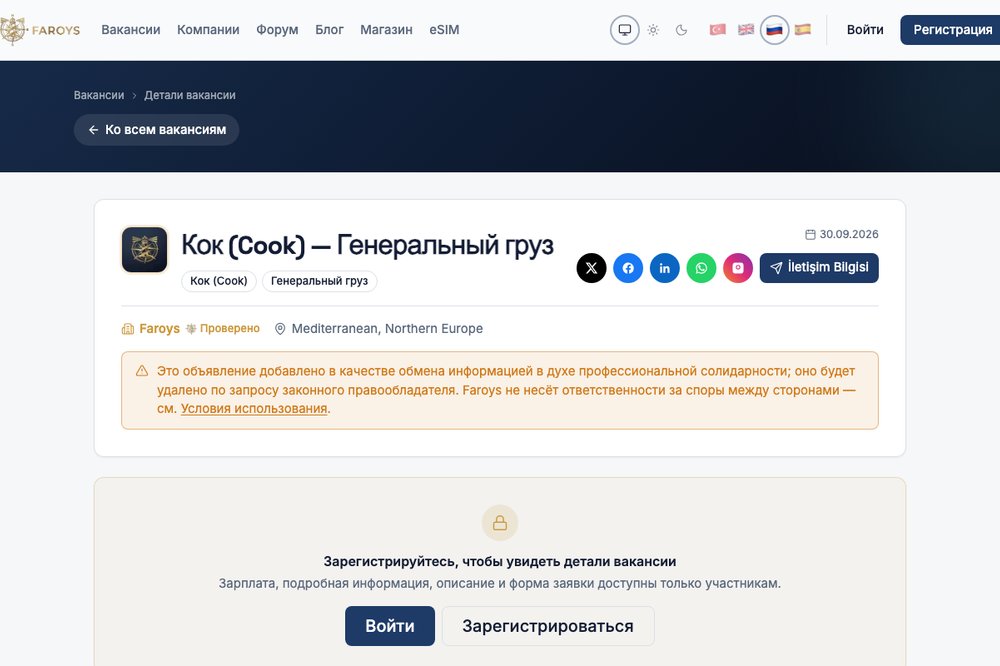The image size is (1000, 666).
Task: Click the job title Кок (Cook) heading
Action: pyautogui.click(x=367, y=245)
